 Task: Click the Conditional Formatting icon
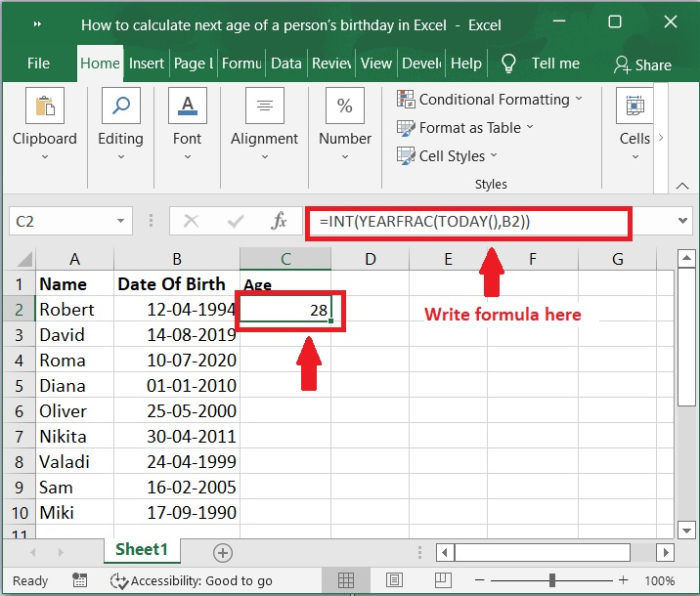406,99
